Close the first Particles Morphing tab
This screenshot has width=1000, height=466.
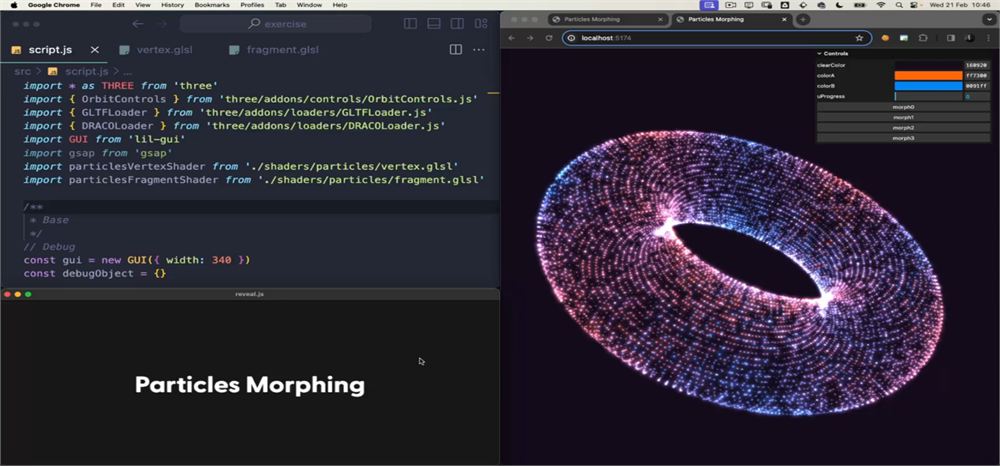pos(659,20)
